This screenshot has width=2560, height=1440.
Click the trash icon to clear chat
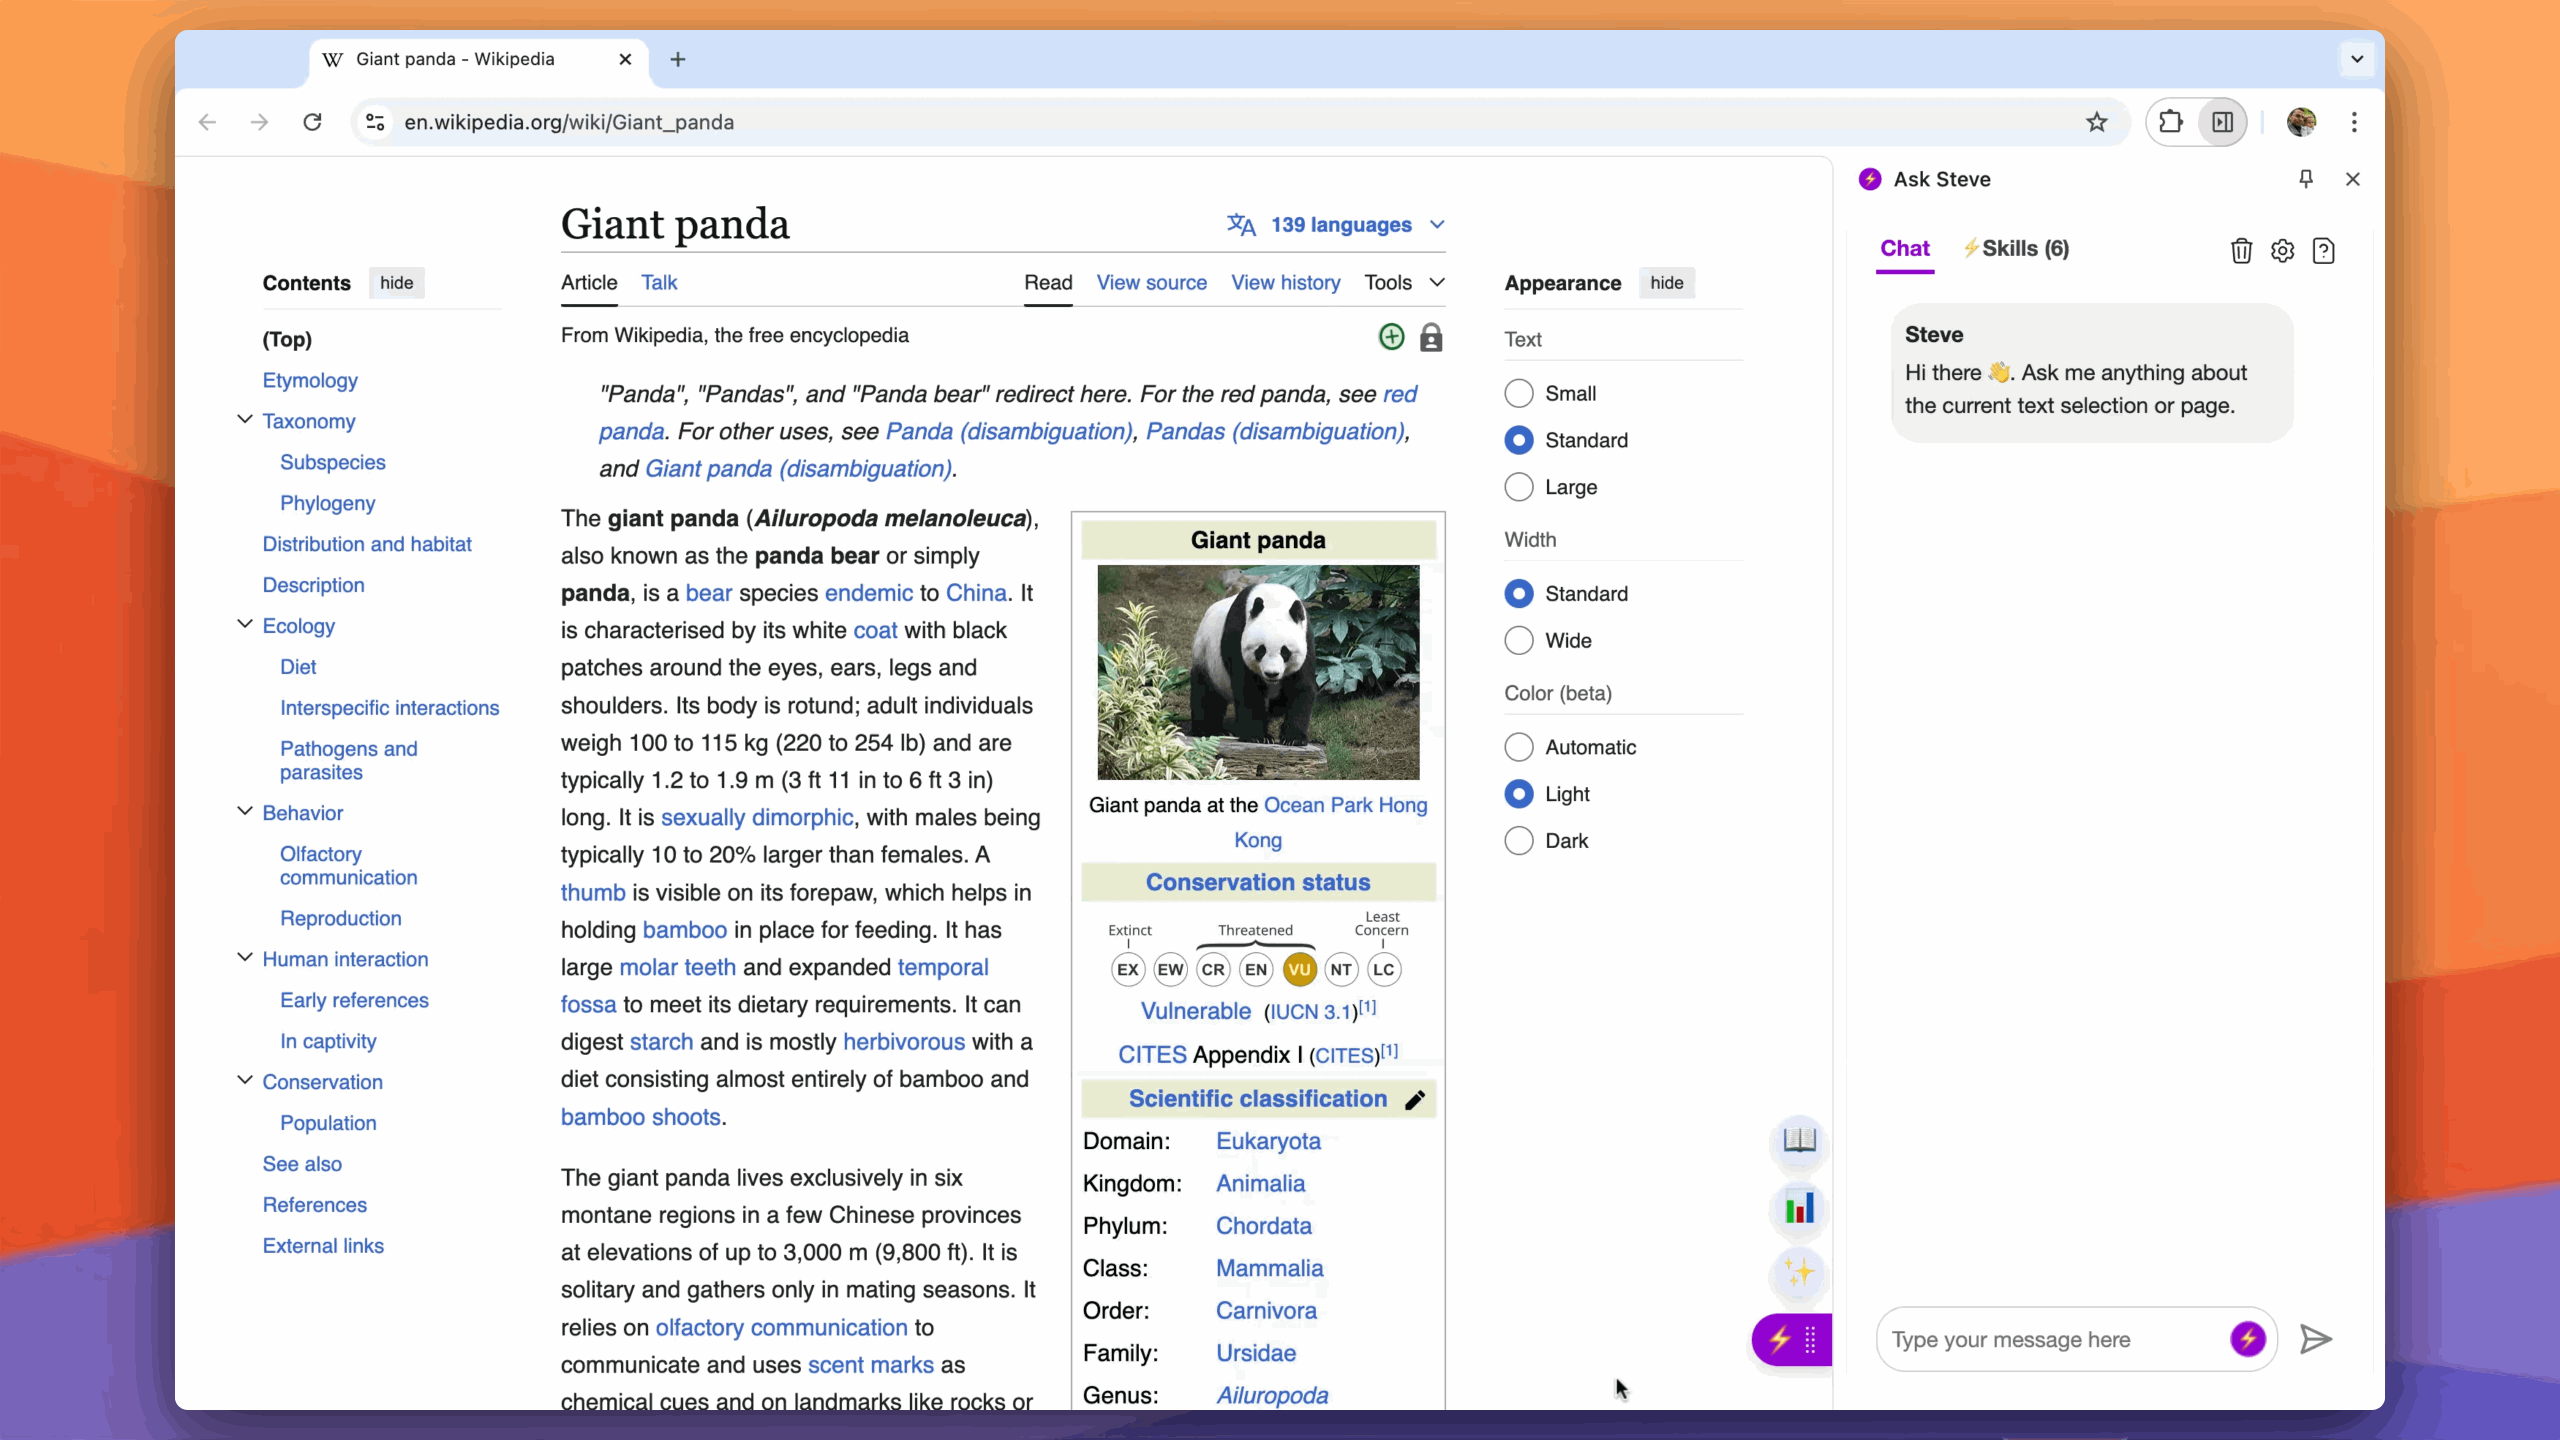coord(2241,251)
